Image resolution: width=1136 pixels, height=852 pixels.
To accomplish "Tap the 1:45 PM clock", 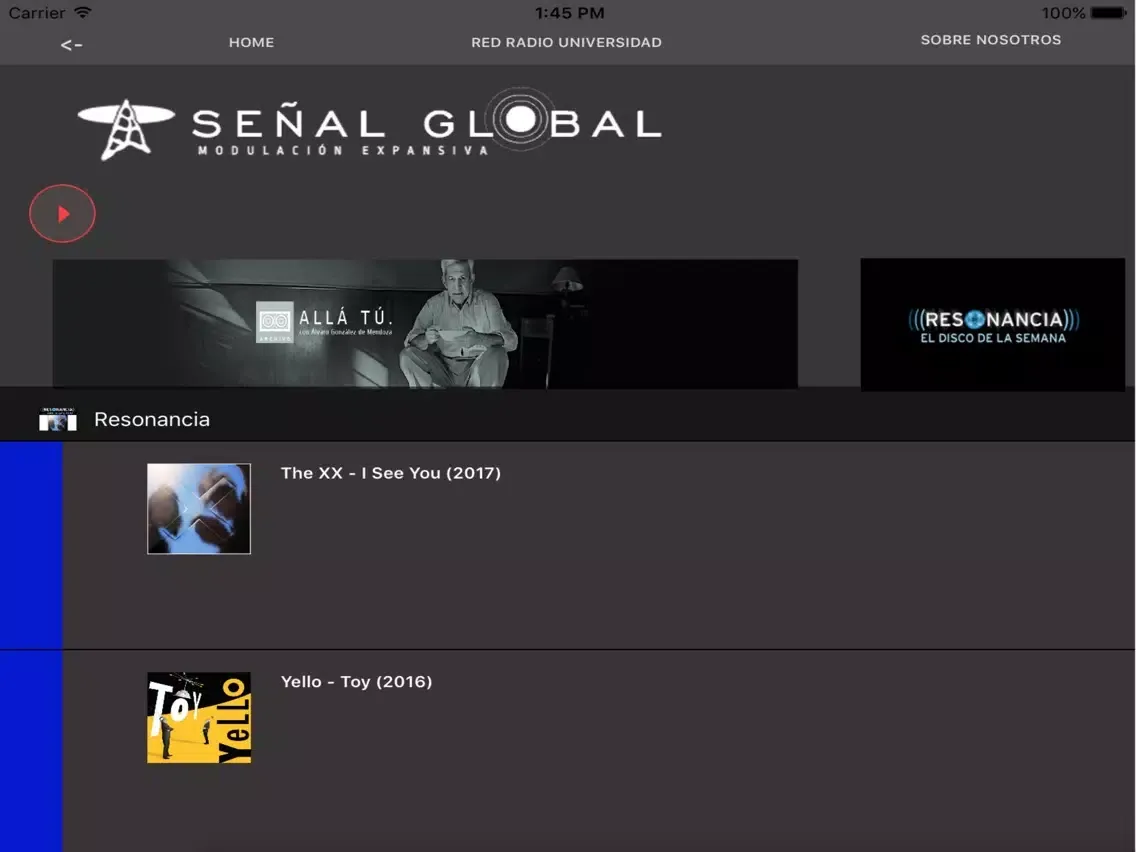I will [569, 13].
